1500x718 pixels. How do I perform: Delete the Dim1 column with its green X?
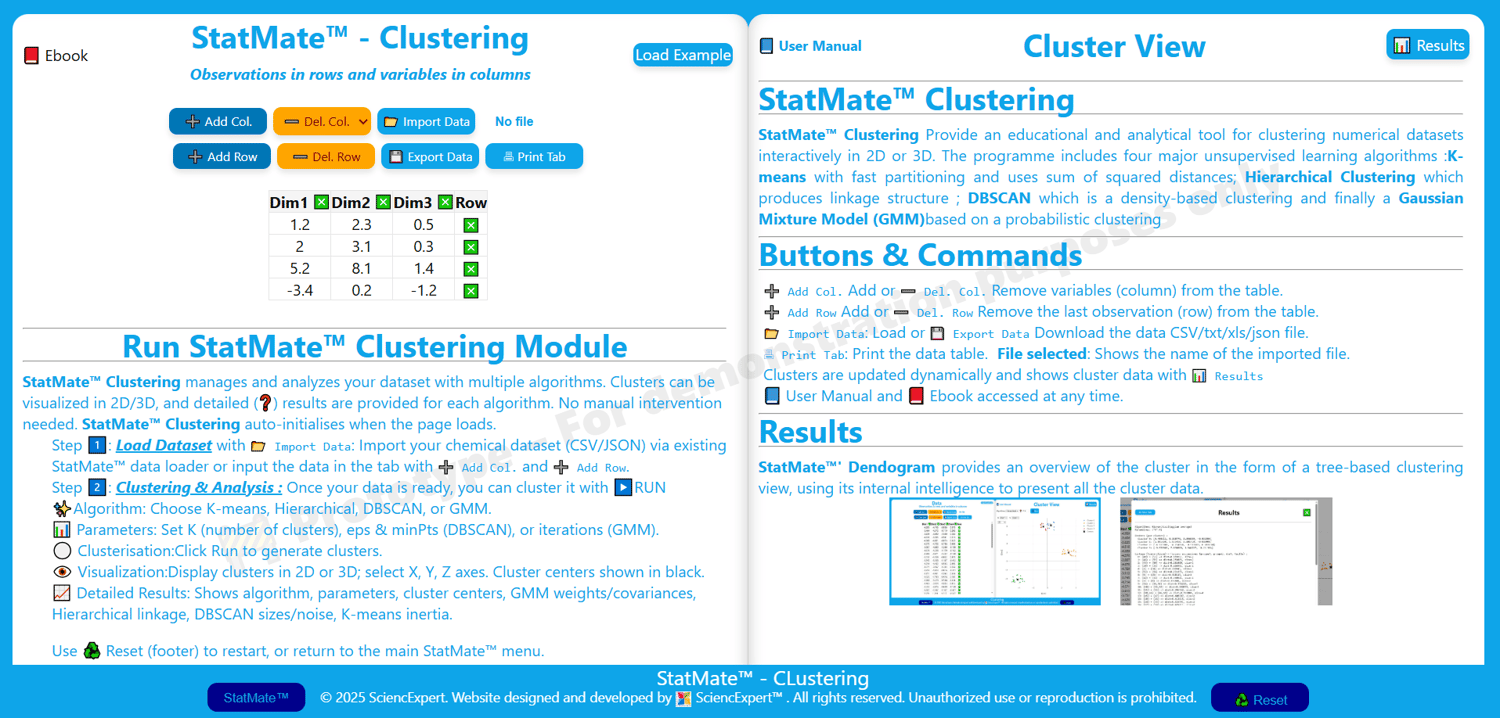tap(321, 202)
